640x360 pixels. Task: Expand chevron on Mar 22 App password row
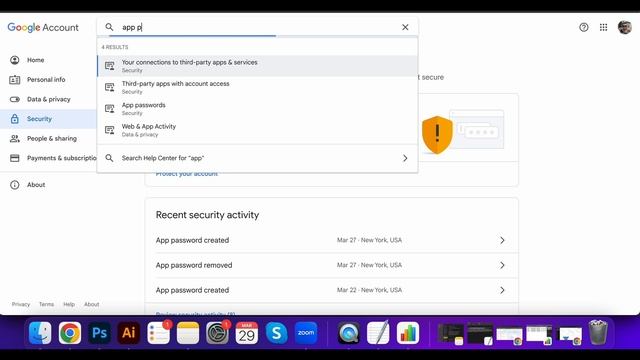(x=502, y=290)
